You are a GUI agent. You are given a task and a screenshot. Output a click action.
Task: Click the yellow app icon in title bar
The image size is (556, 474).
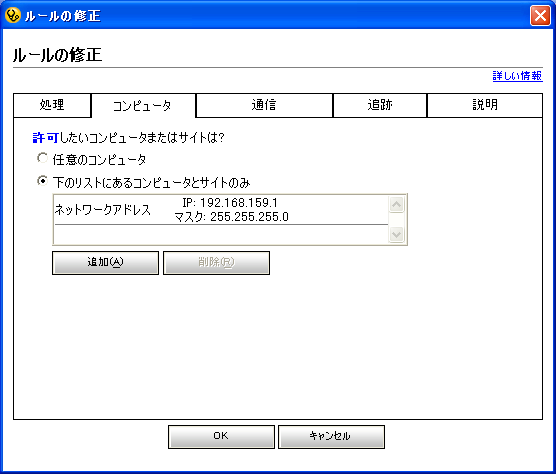coord(13,16)
